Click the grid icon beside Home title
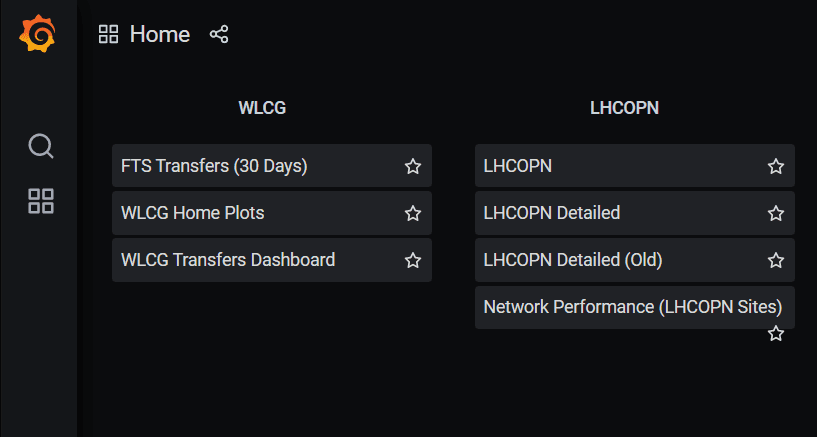 point(108,34)
